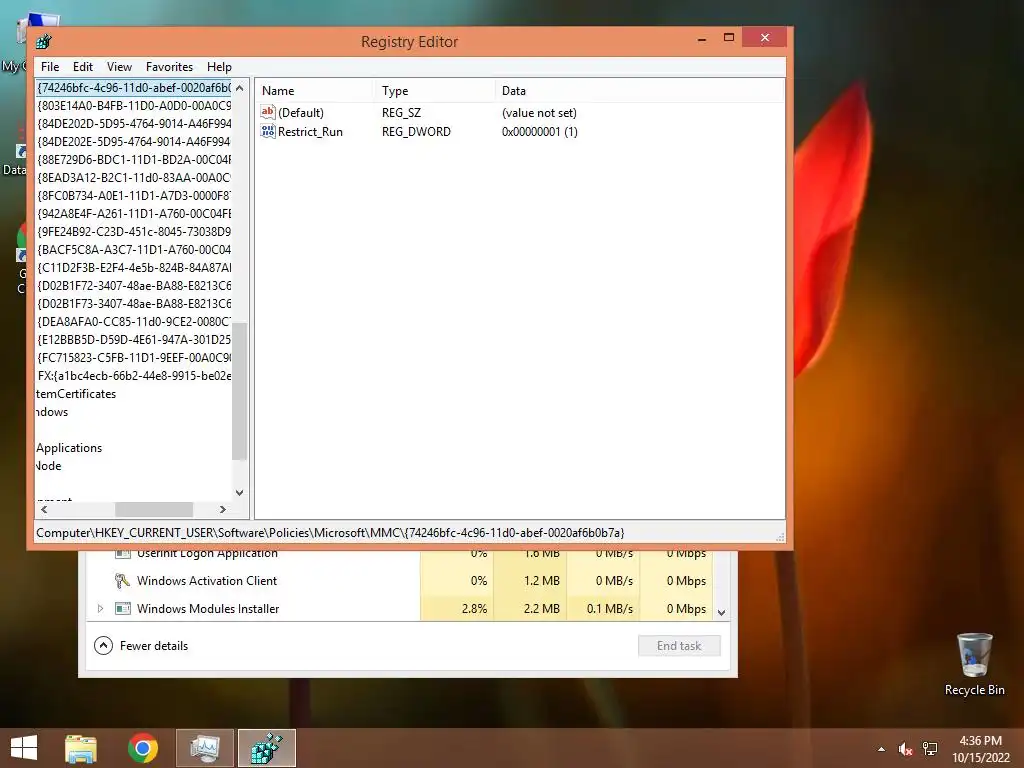This screenshot has width=1024, height=768.
Task: Open File Explorer from the taskbar
Action: click(81, 748)
